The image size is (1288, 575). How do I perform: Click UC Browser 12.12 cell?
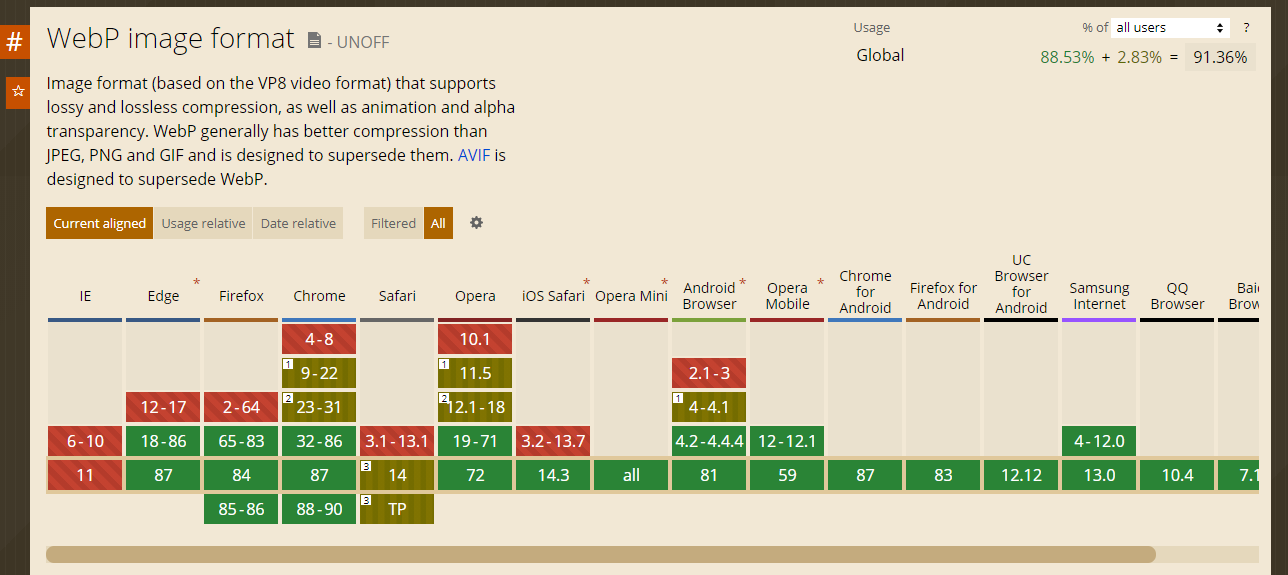[x=1021, y=475]
